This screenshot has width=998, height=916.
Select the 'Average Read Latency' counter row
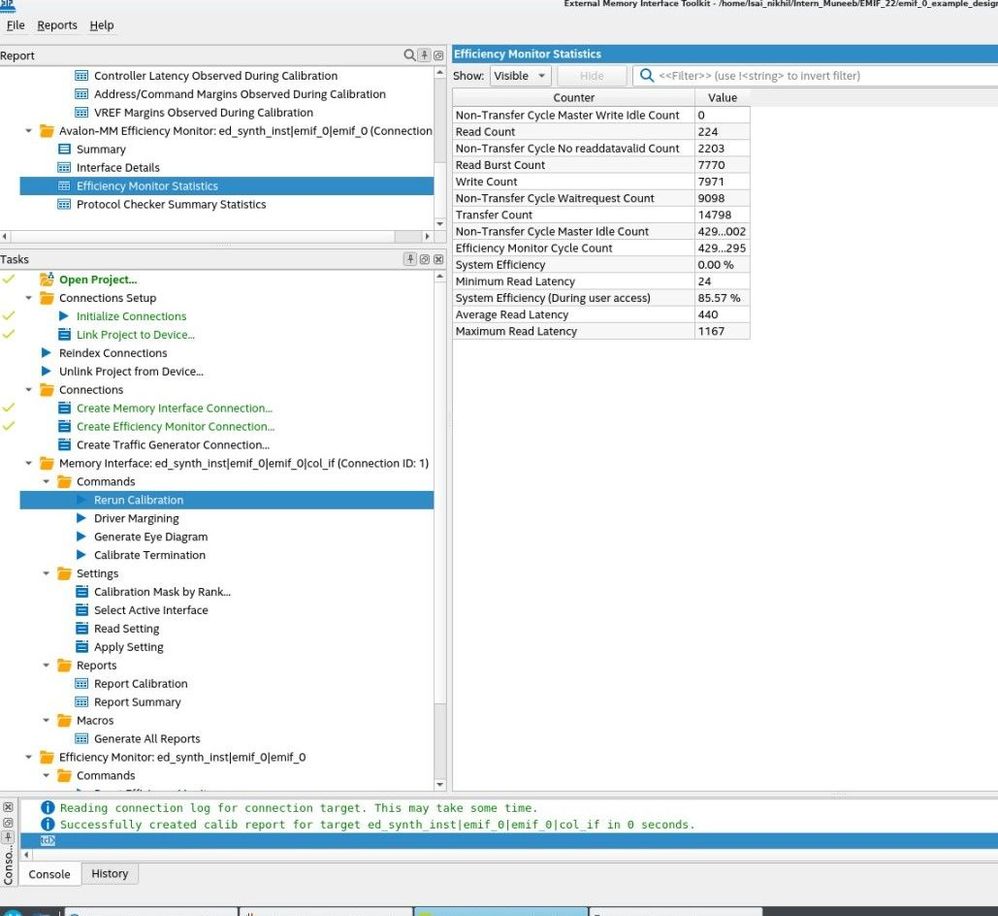(x=601, y=314)
